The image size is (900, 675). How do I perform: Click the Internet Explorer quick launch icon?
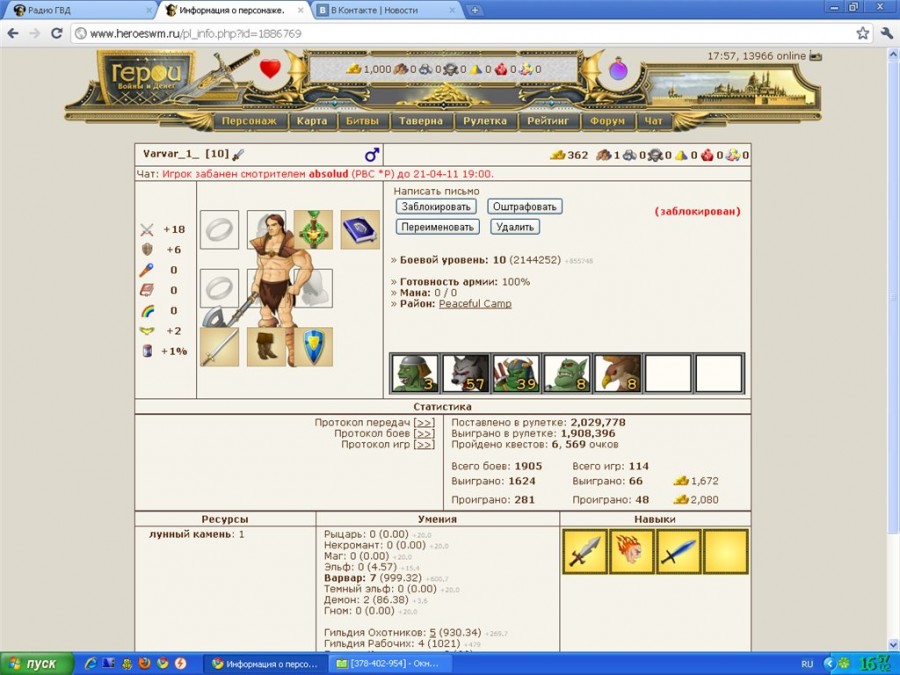point(90,664)
